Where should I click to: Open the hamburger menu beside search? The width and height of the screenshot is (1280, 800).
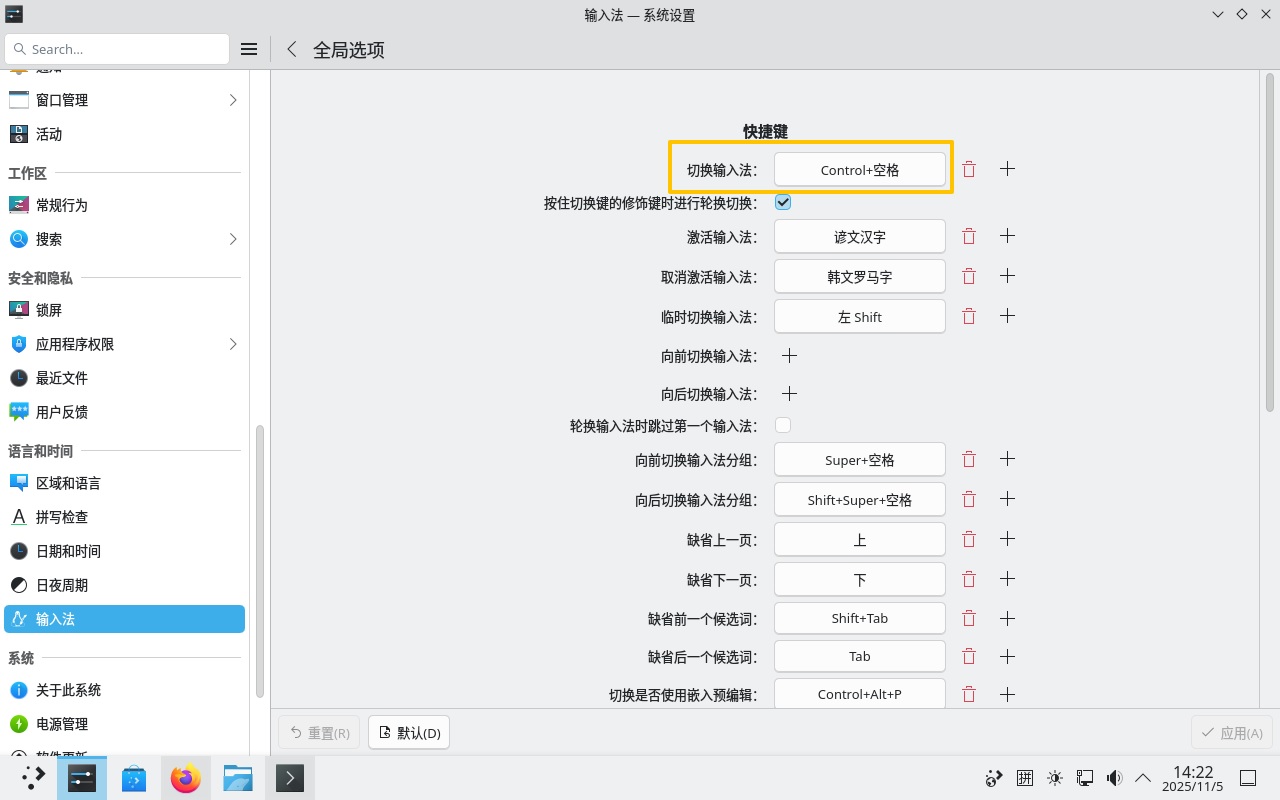point(248,48)
